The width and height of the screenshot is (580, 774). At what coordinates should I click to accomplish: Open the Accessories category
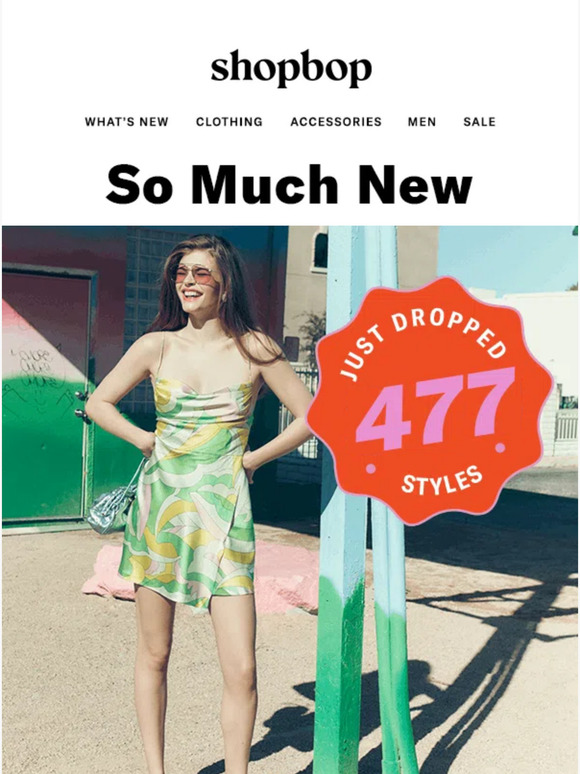[x=336, y=122]
